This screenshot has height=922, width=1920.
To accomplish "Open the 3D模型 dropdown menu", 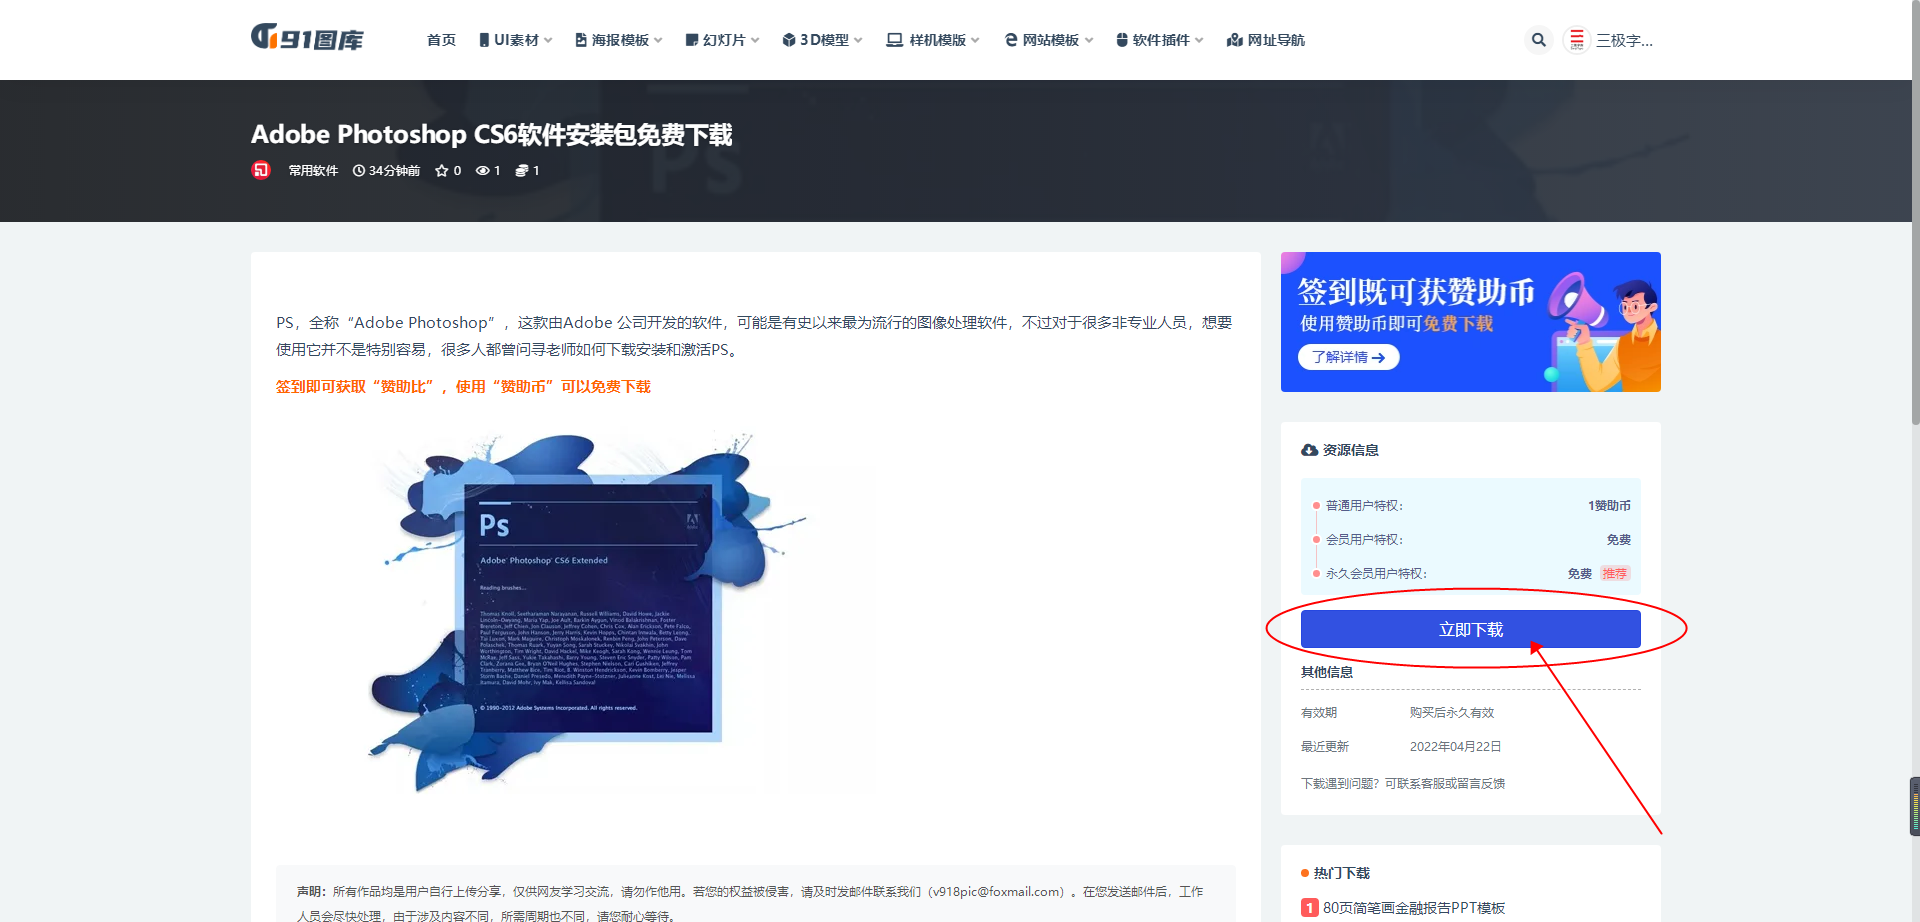I will point(822,40).
